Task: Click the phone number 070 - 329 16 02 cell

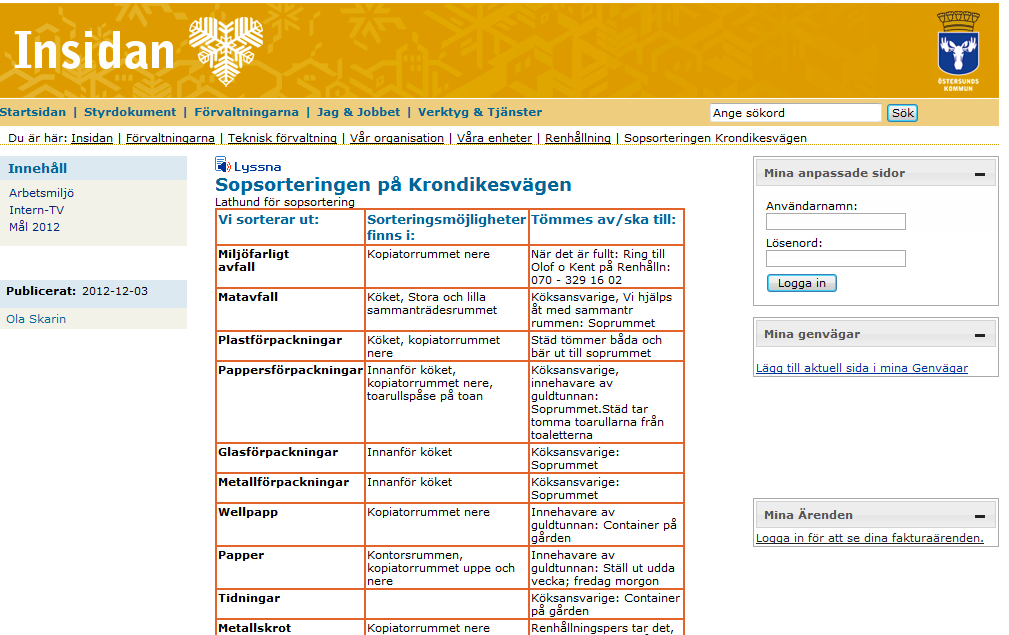Action: tap(606, 266)
